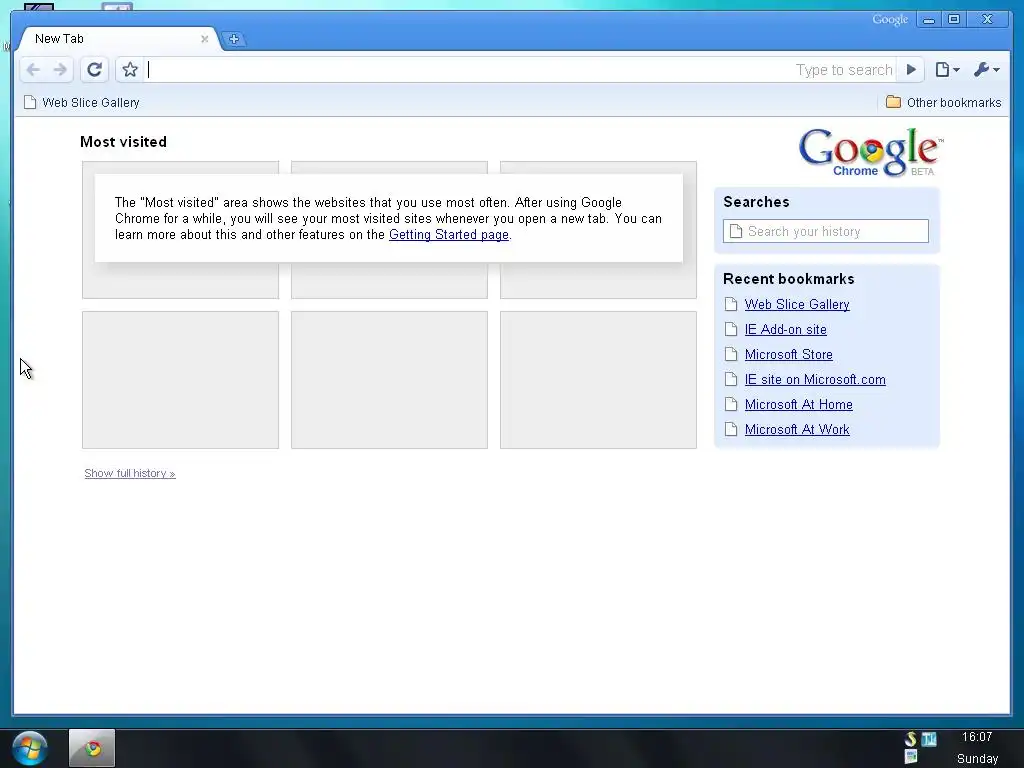Viewport: 1024px width, 768px height.
Task: Click the page icon beside Microsoft Store
Action: click(731, 355)
